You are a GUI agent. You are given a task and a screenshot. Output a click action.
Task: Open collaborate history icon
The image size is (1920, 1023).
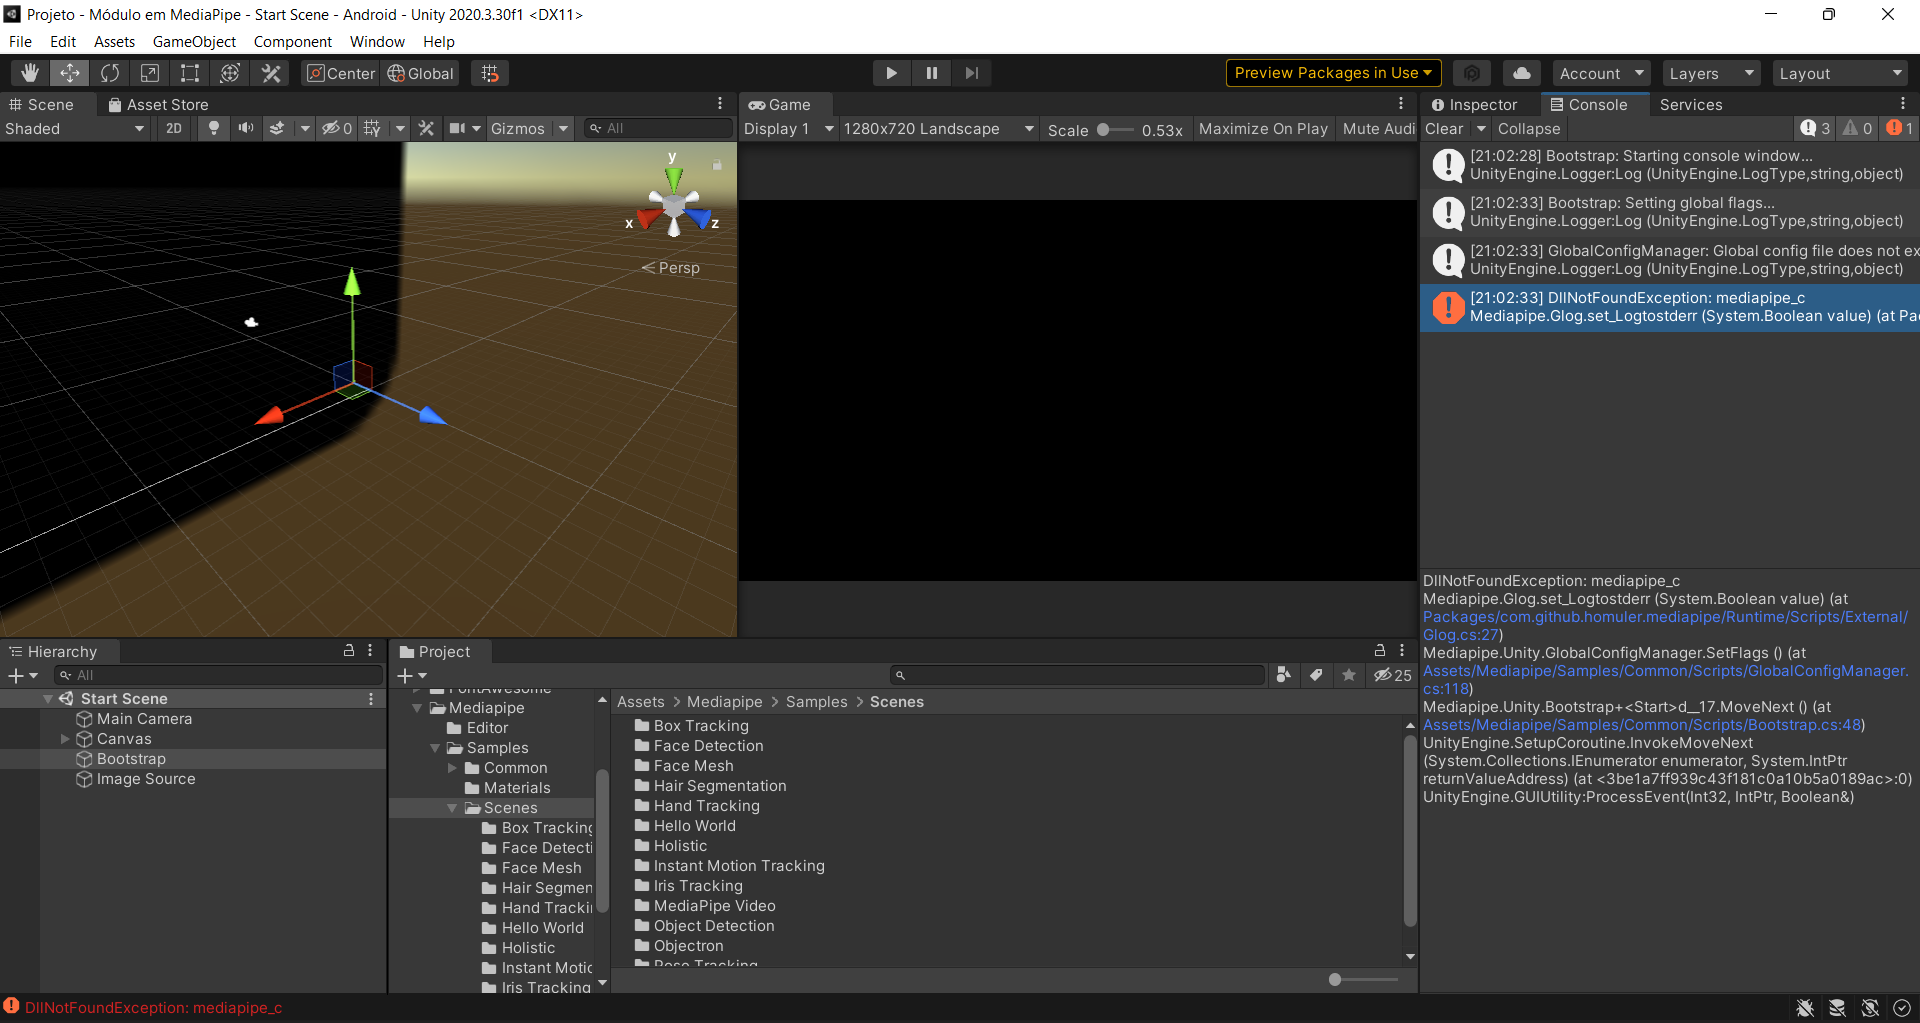[1472, 73]
